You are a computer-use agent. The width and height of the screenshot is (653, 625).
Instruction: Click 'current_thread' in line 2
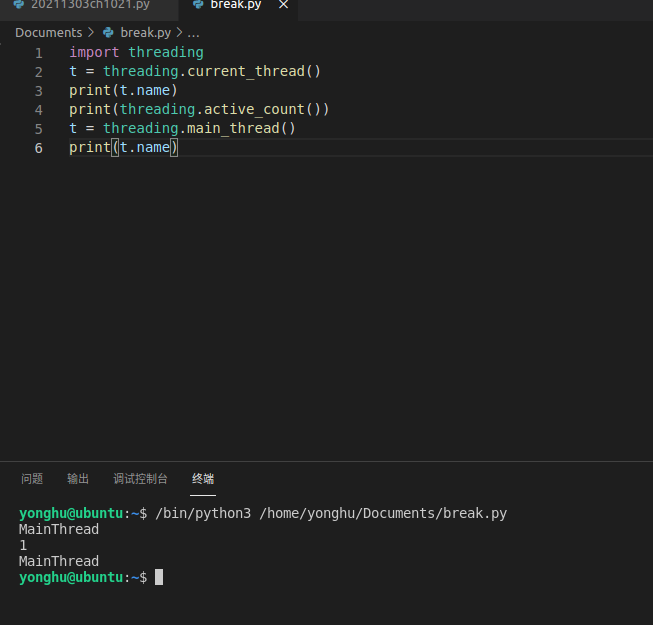click(246, 72)
